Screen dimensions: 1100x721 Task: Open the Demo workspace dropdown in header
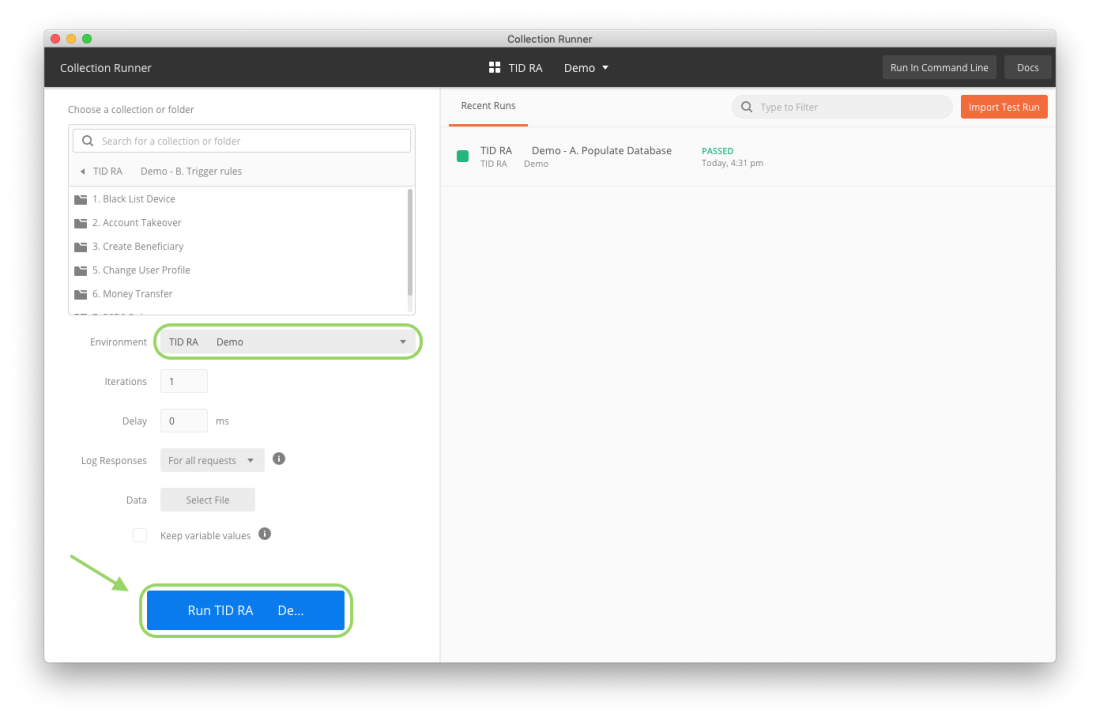point(586,67)
